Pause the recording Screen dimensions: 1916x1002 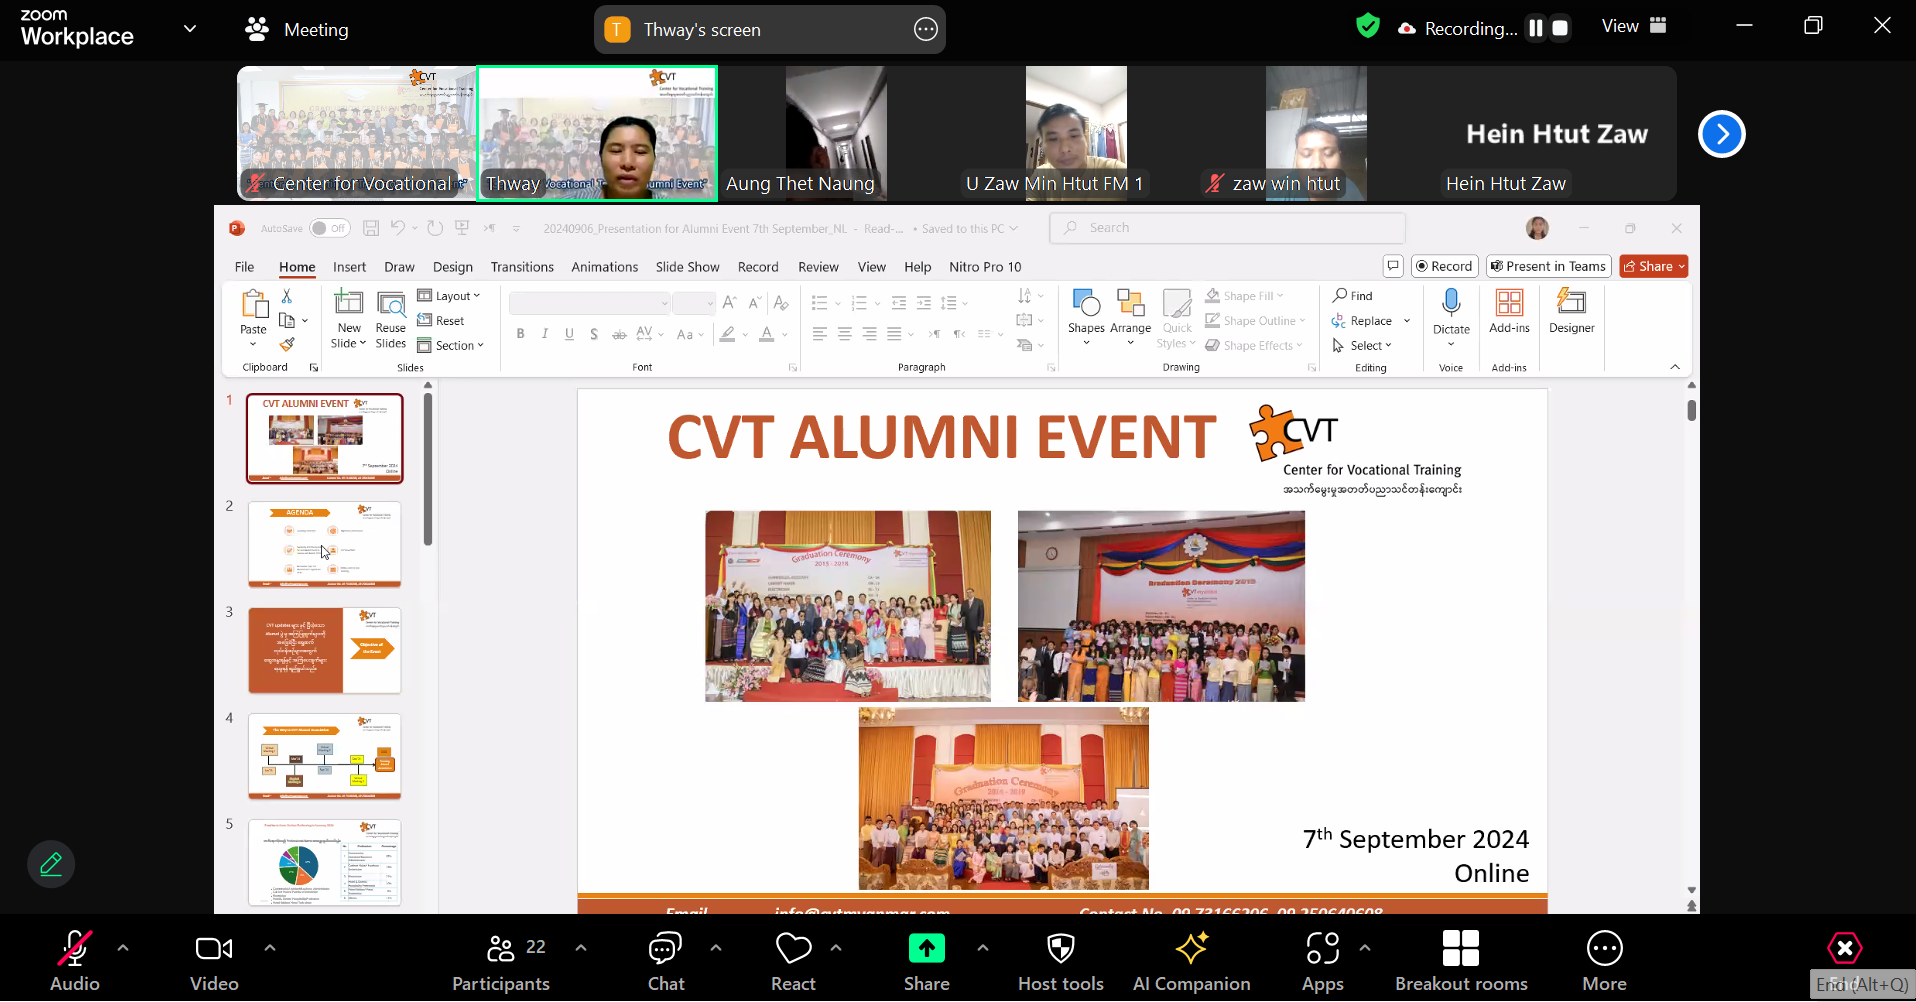point(1536,28)
